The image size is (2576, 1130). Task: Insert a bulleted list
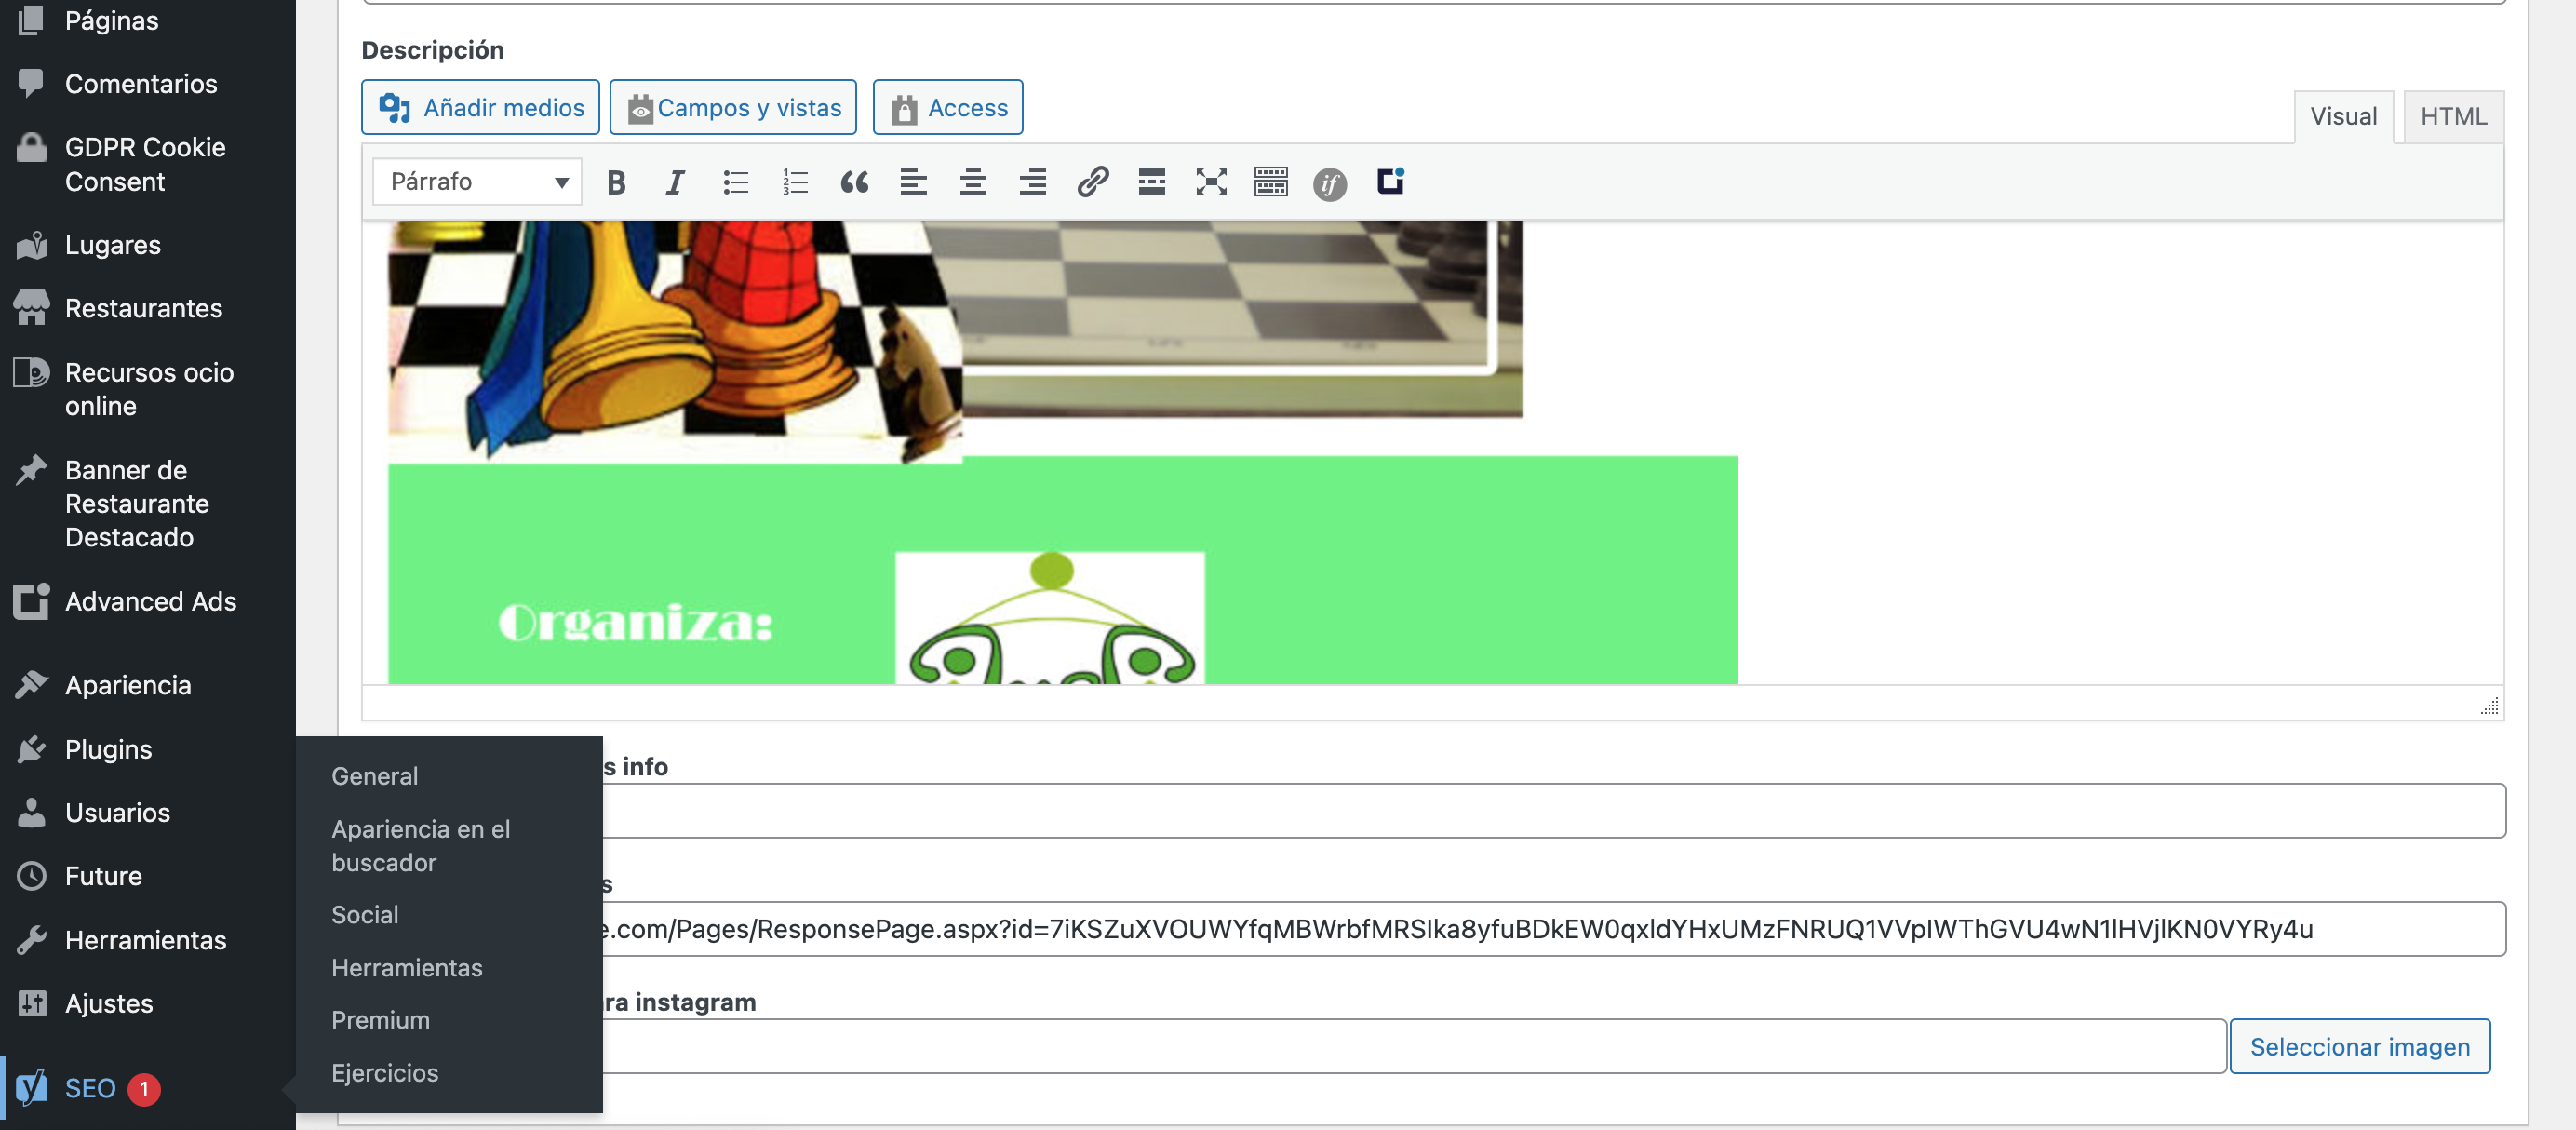coord(735,182)
